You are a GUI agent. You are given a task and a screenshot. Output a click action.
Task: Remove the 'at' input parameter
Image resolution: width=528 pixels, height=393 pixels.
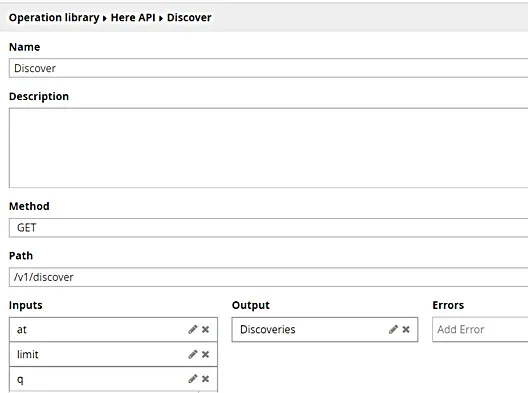(x=205, y=329)
